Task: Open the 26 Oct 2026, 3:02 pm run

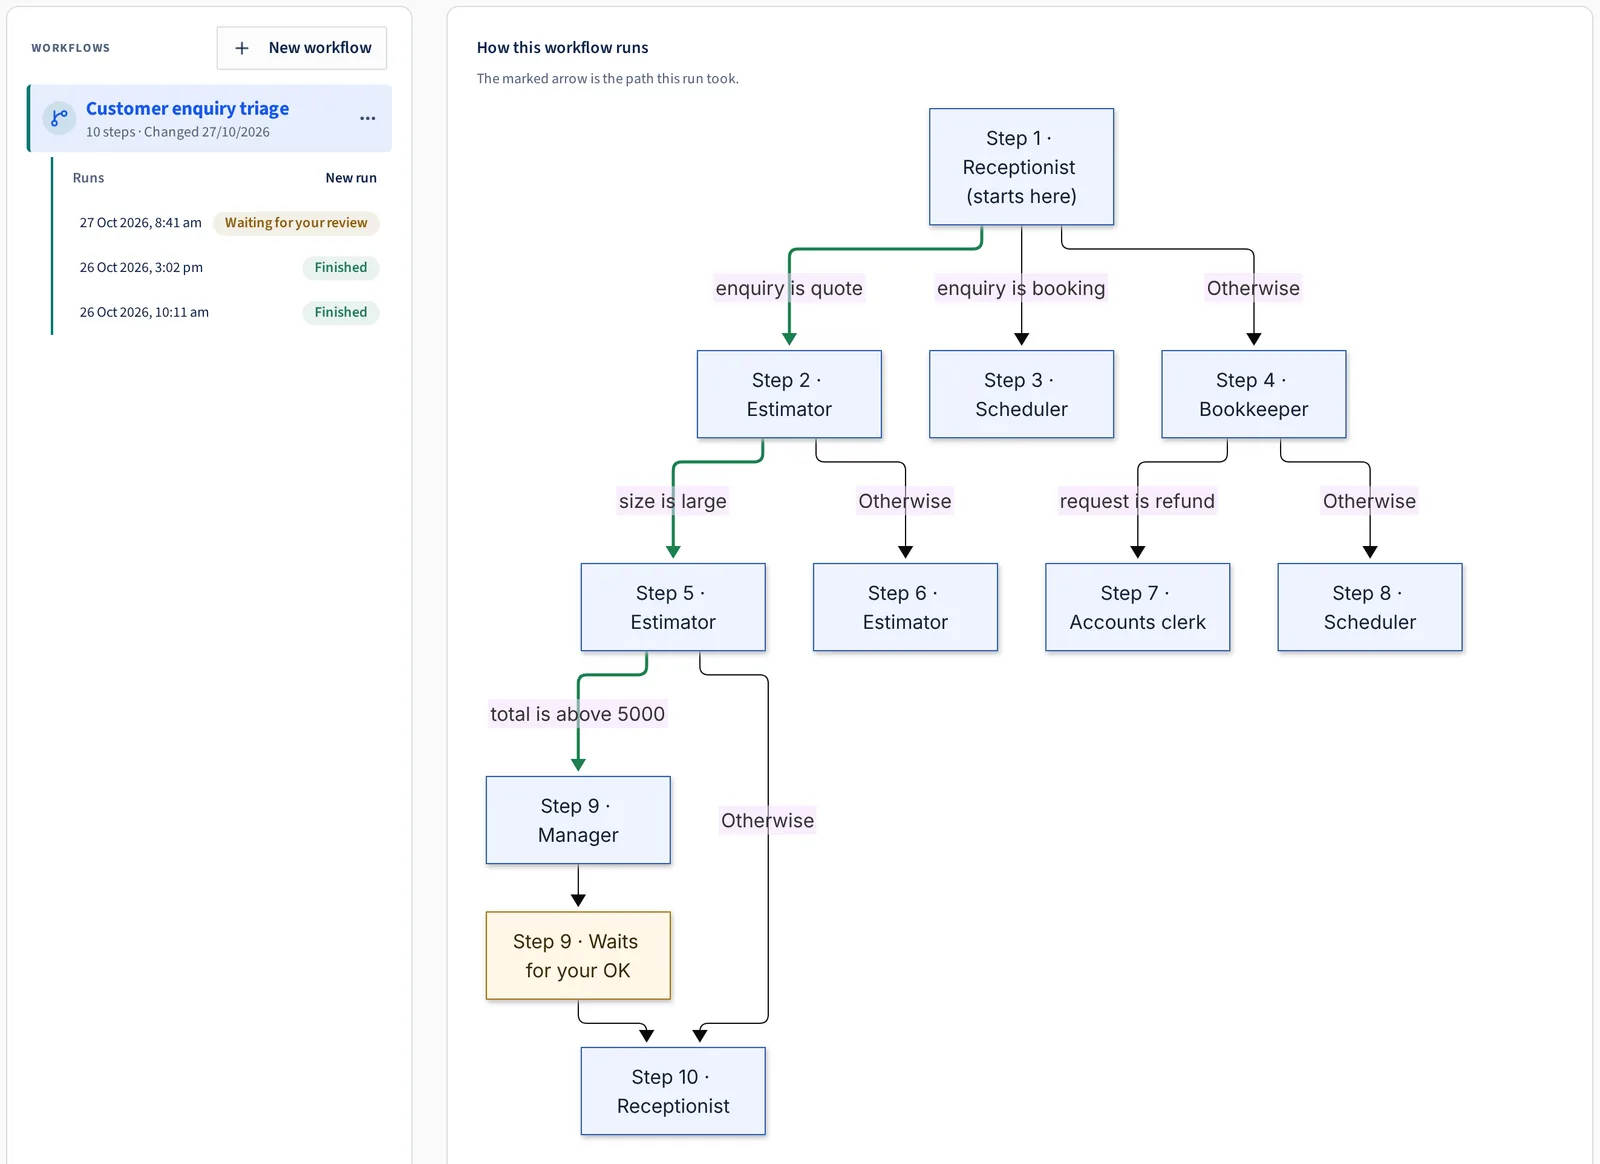Action: pos(228,268)
